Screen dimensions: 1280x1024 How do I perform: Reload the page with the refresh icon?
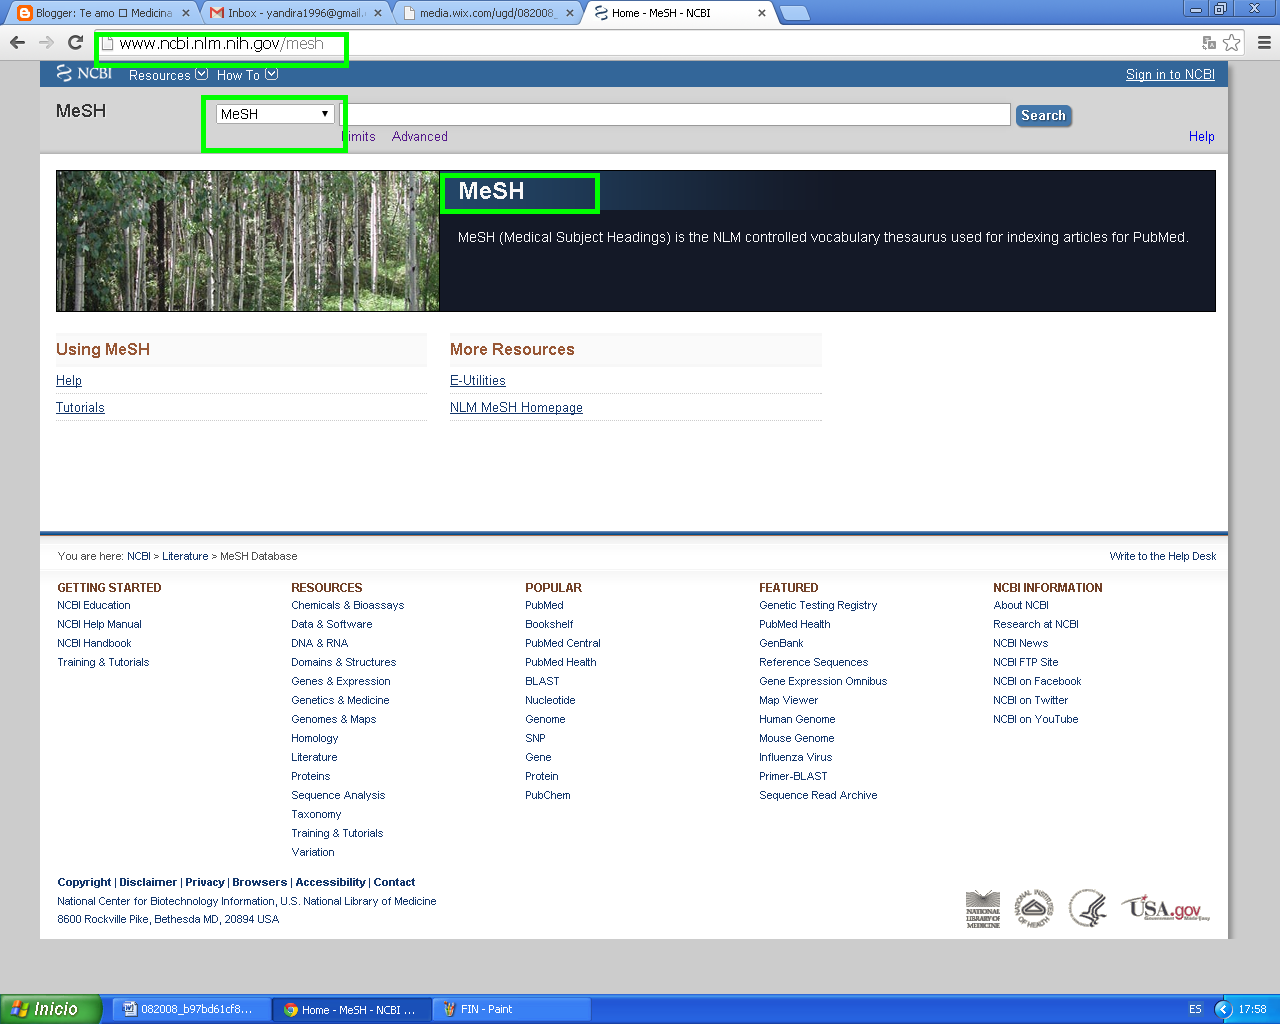[75, 43]
